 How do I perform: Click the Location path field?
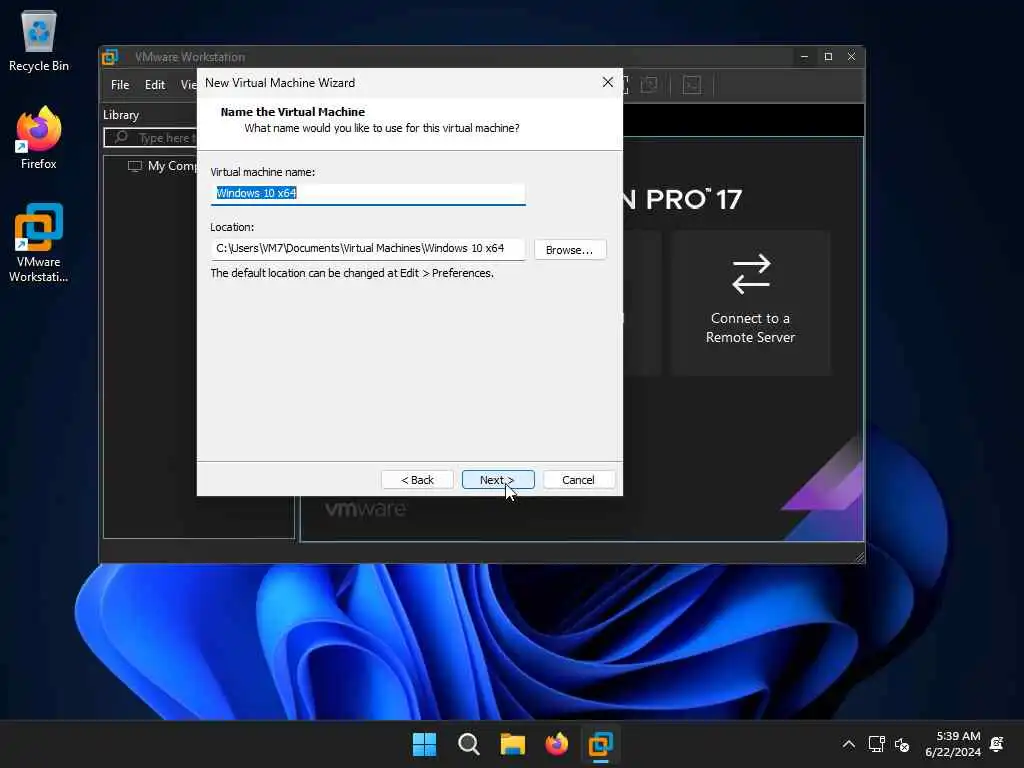(x=368, y=249)
